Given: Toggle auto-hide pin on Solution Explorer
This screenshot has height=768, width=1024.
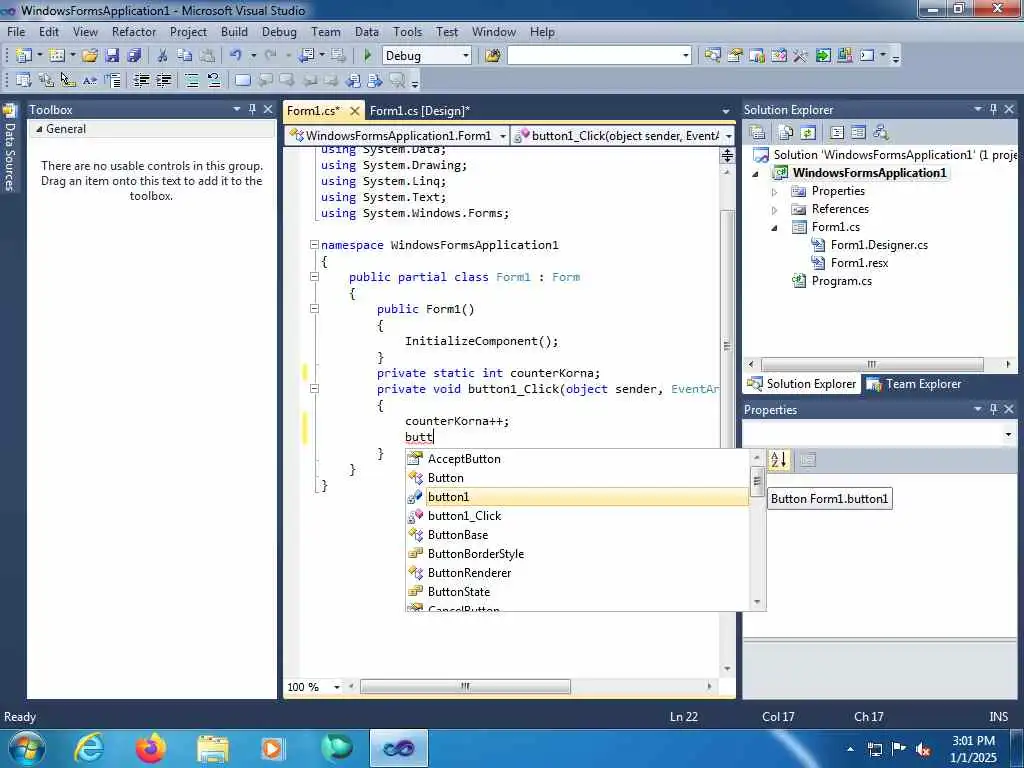Looking at the screenshot, I should pos(993,109).
